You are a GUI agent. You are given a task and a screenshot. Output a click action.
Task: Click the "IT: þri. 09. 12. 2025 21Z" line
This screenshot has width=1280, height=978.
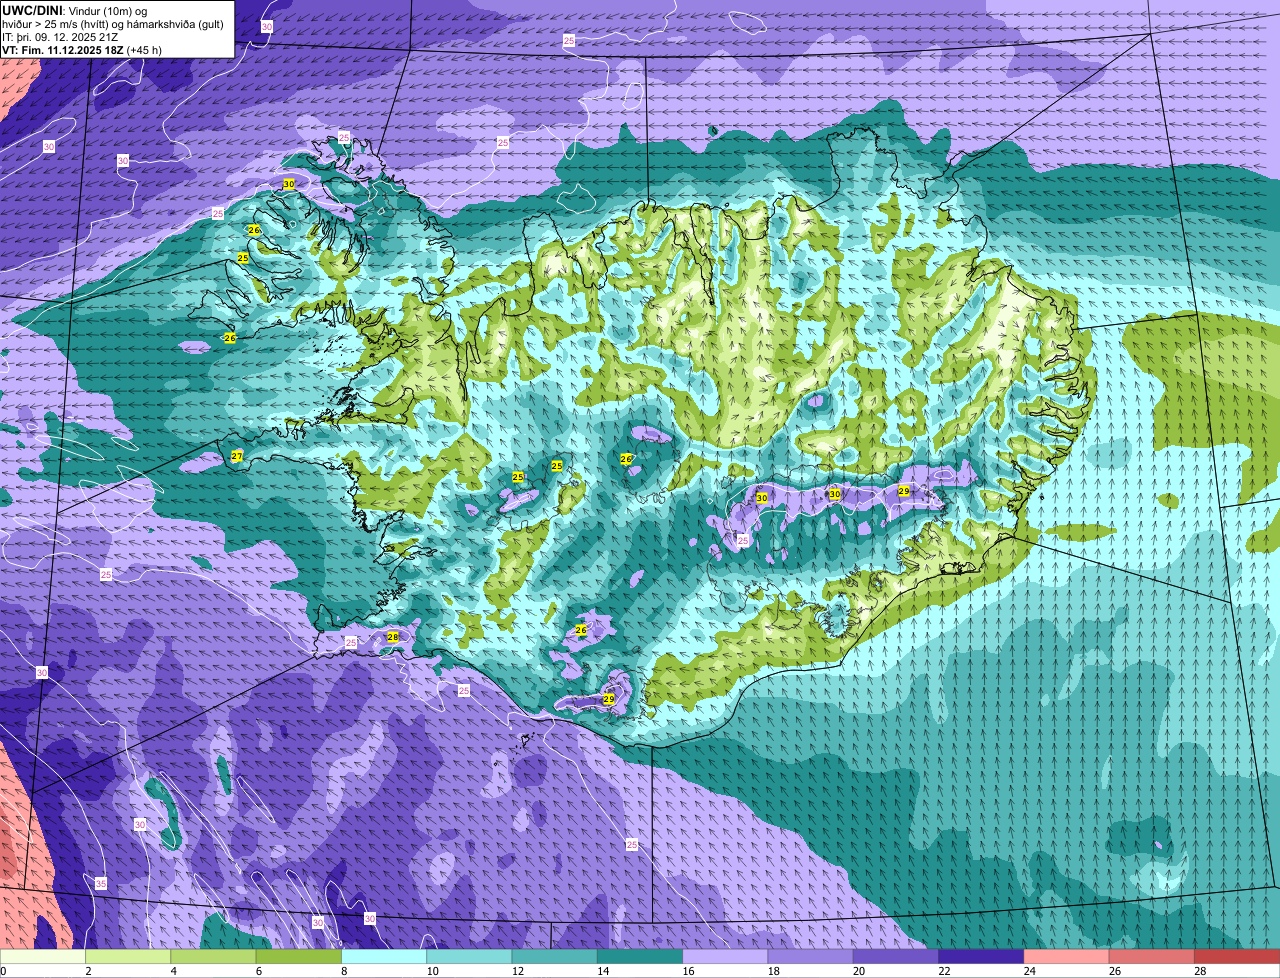(60, 37)
